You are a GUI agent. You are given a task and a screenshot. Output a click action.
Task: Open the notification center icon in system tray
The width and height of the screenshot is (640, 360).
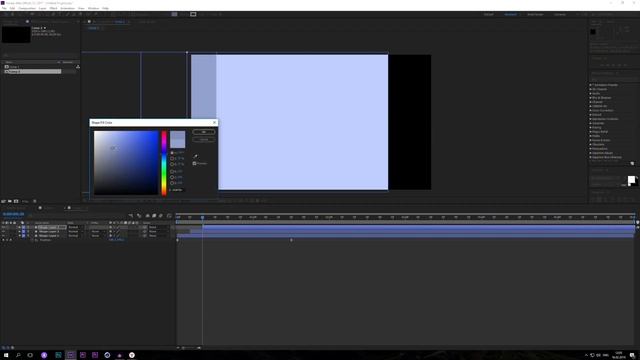(x=632, y=355)
